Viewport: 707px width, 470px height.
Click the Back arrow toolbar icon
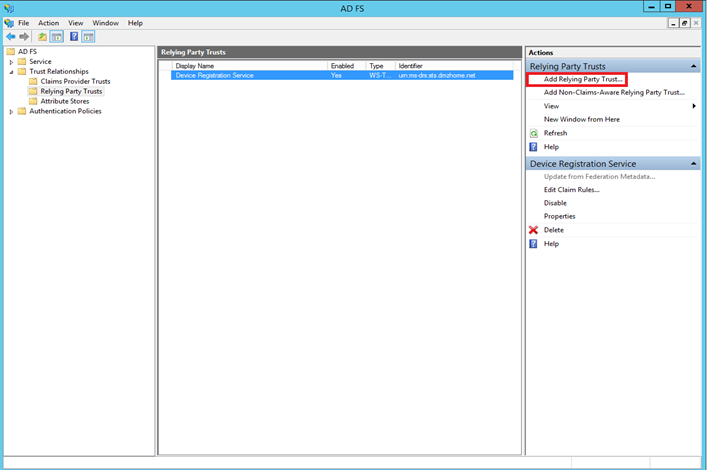pyautogui.click(x=11, y=37)
